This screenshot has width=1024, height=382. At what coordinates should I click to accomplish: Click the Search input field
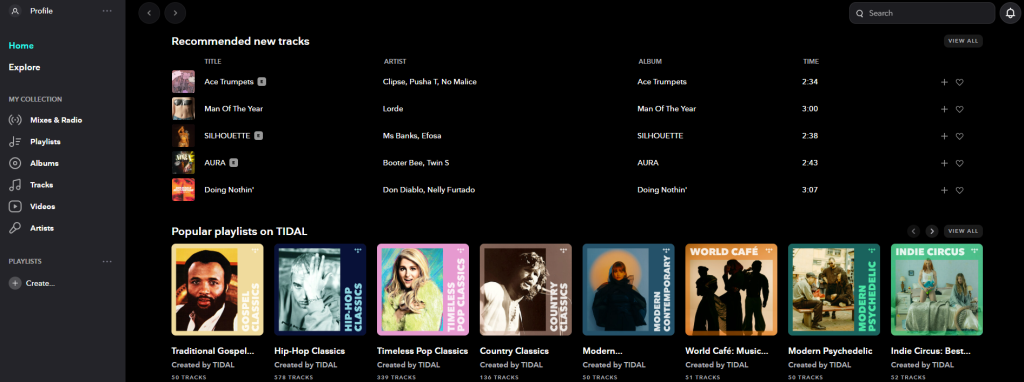pyautogui.click(x=922, y=13)
